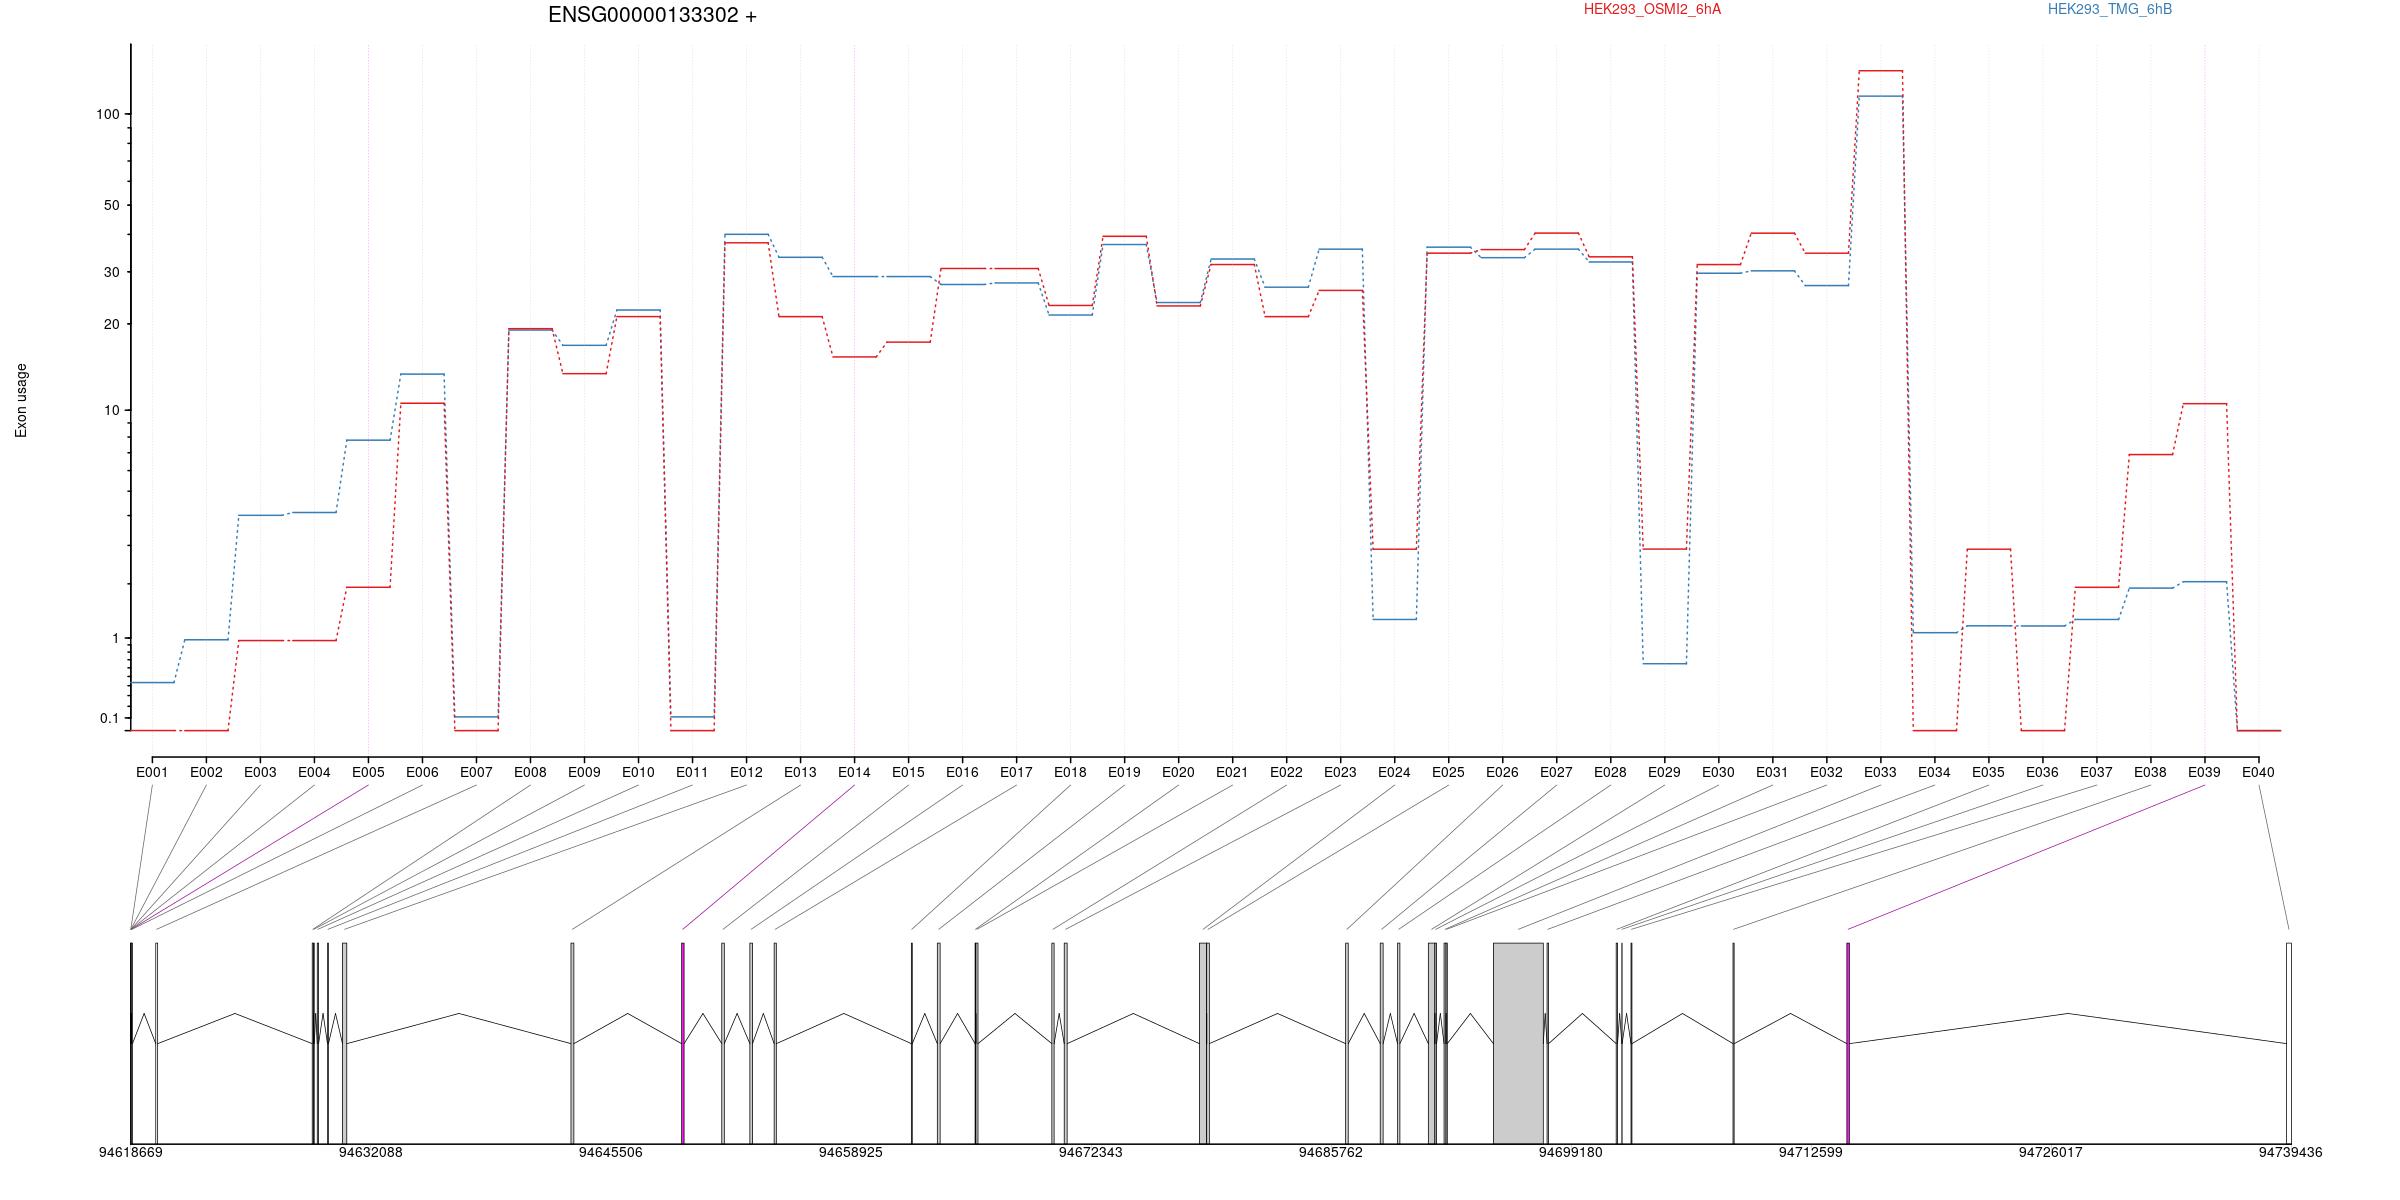Click exon label E009
This screenshot has width=2400, height=1200.
[584, 772]
